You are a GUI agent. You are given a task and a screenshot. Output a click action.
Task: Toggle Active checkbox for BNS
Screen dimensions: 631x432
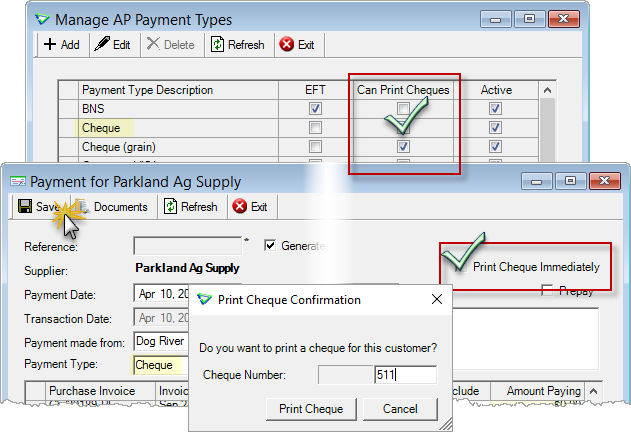click(495, 108)
